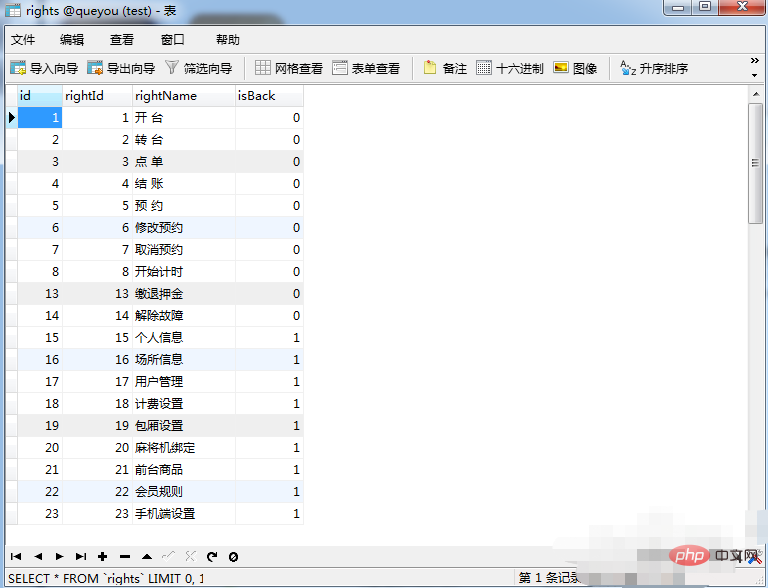
Task: Select the cell 麻将机绑定
Action: click(x=184, y=448)
